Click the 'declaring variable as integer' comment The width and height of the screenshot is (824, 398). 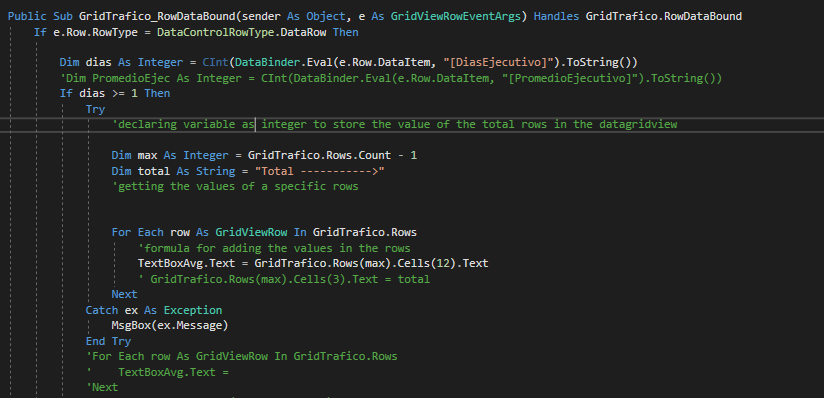point(394,125)
